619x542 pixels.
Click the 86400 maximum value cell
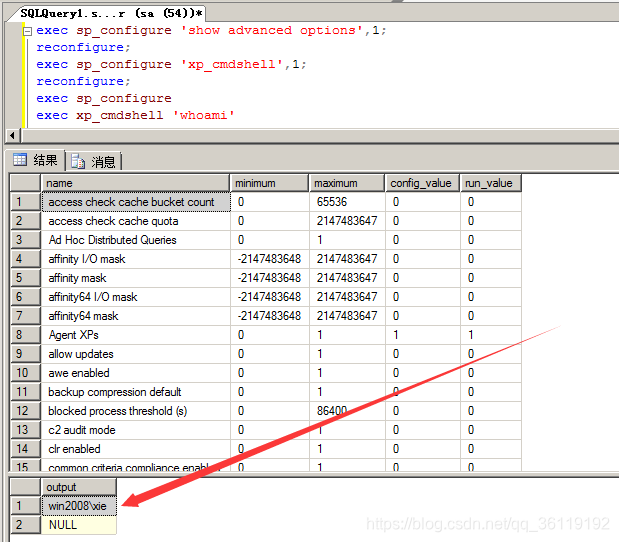click(x=347, y=411)
